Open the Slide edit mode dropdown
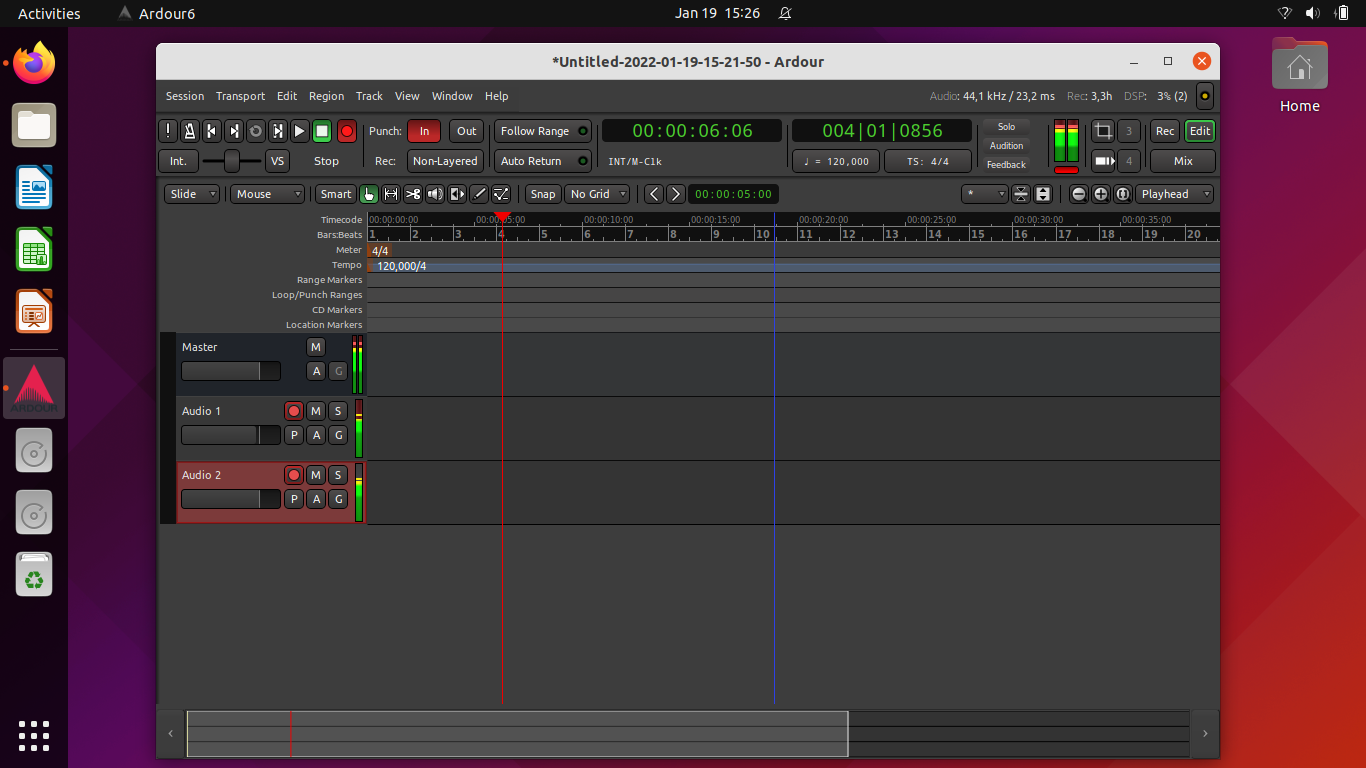This screenshot has height=768, width=1366. [192, 194]
